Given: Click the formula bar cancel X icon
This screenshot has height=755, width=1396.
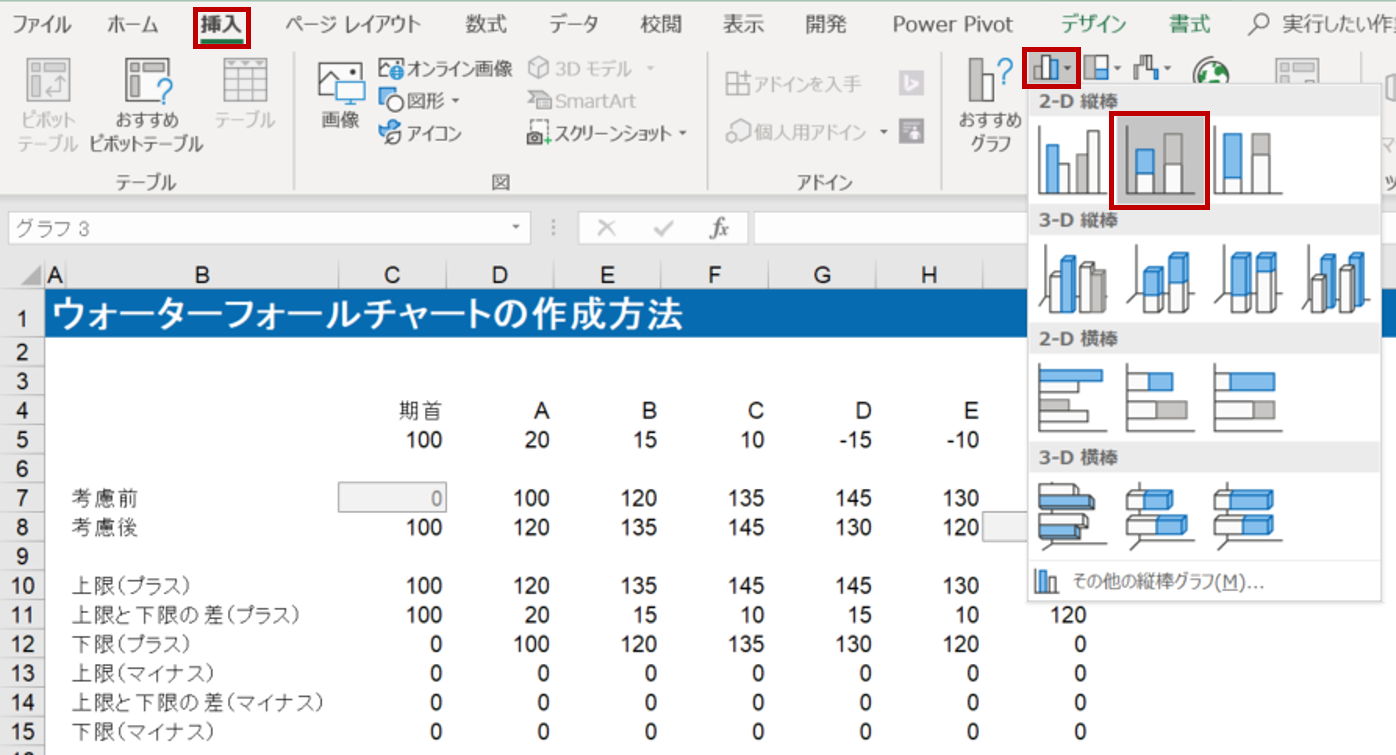Looking at the screenshot, I should (605, 228).
